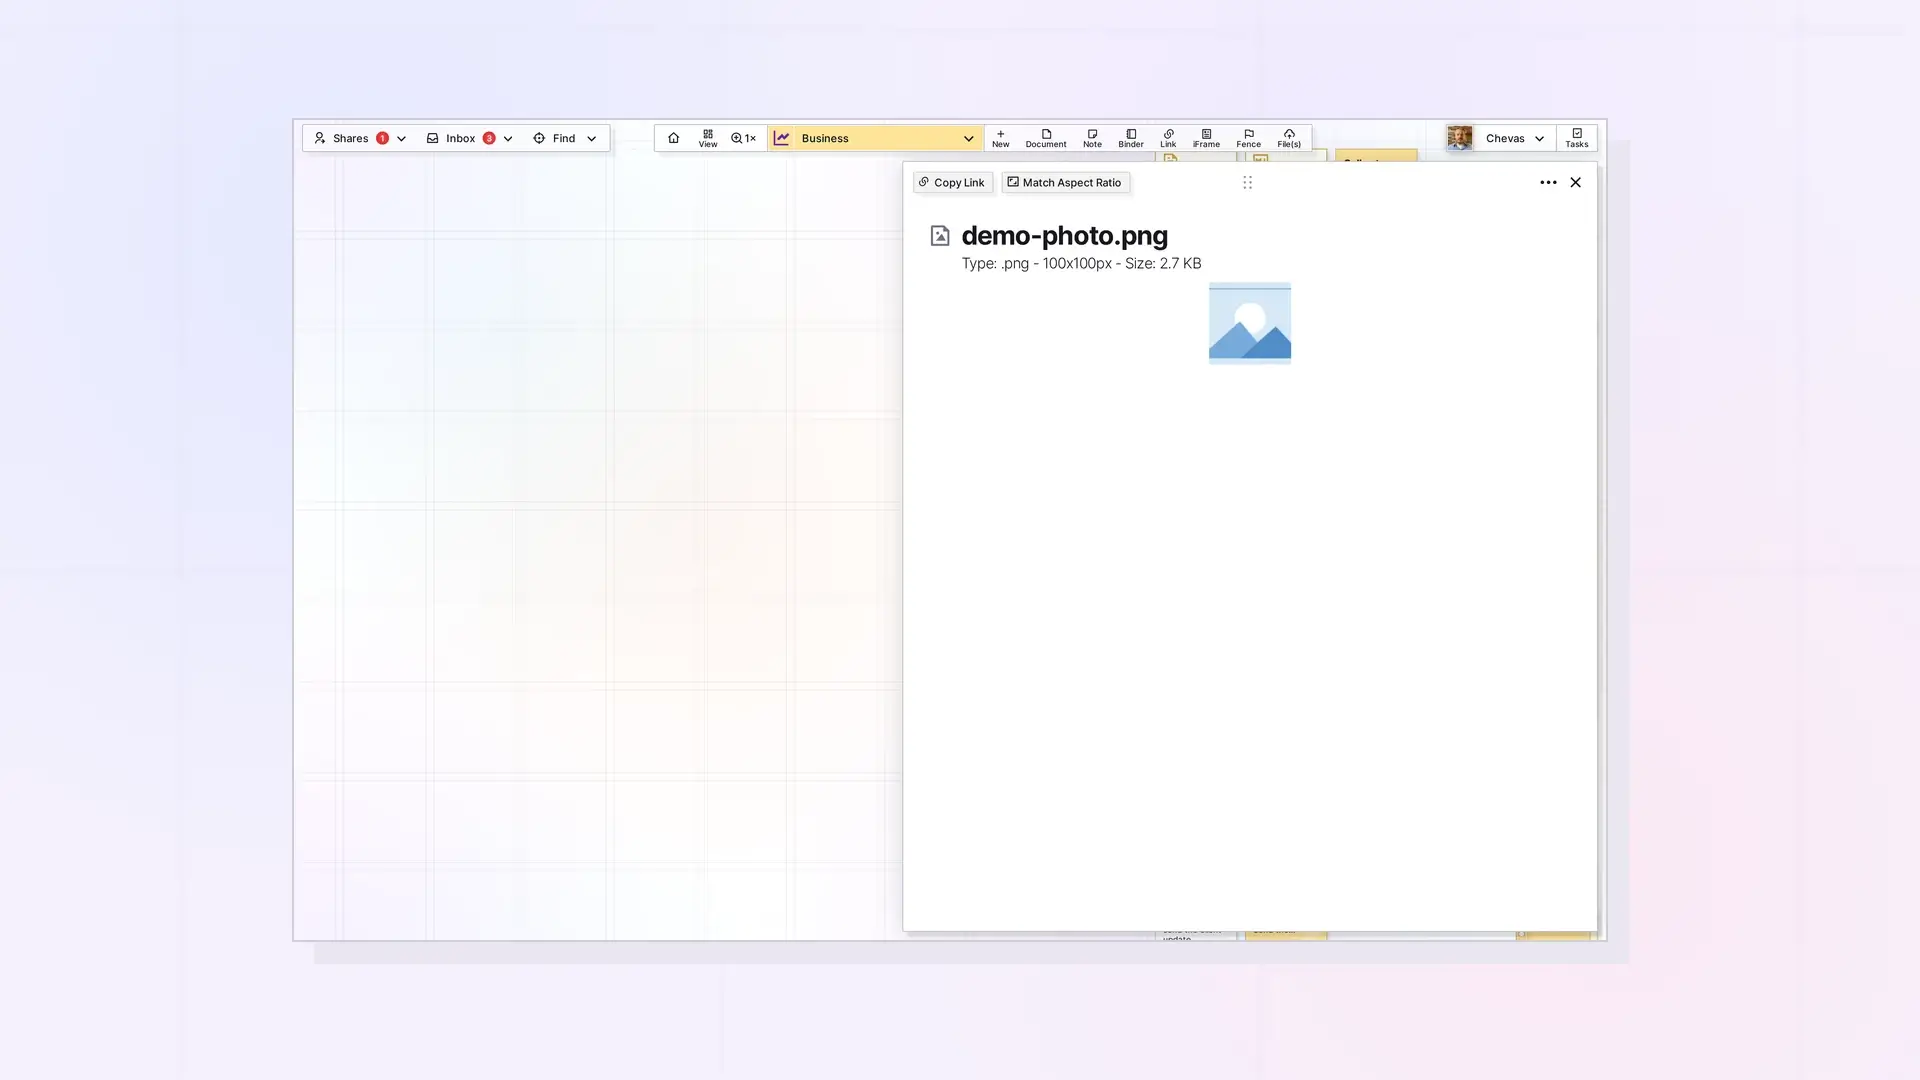
Task: Click the Chevas profile avatar
Action: click(1460, 138)
